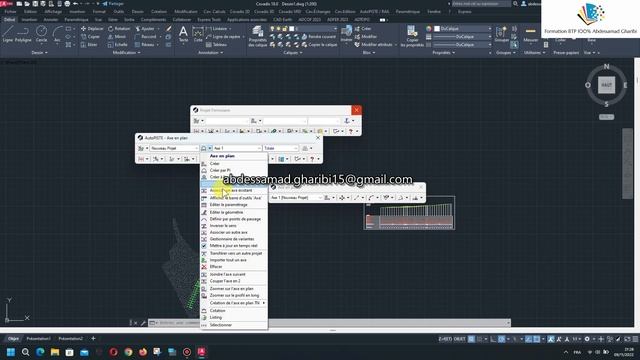Choose 'Zoomer sur le profil en long'
The image size is (640, 360).
click(233, 295)
